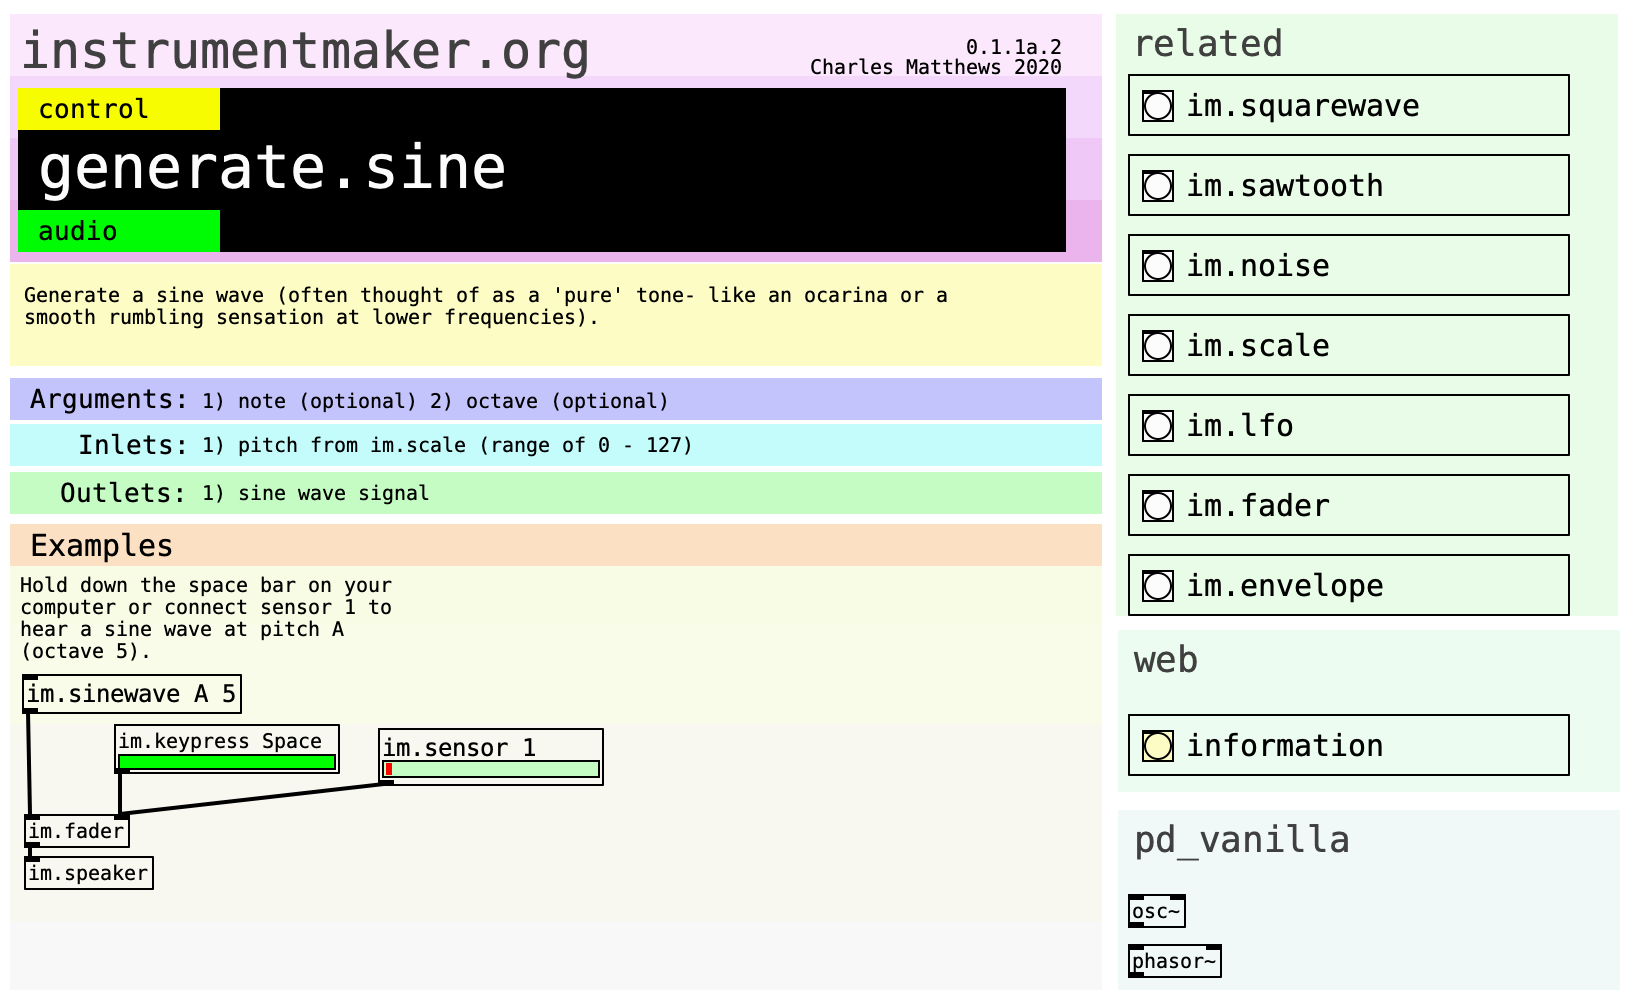Click the im.sensor 1 level slider
This screenshot has height=990, width=1626.
[x=491, y=769]
